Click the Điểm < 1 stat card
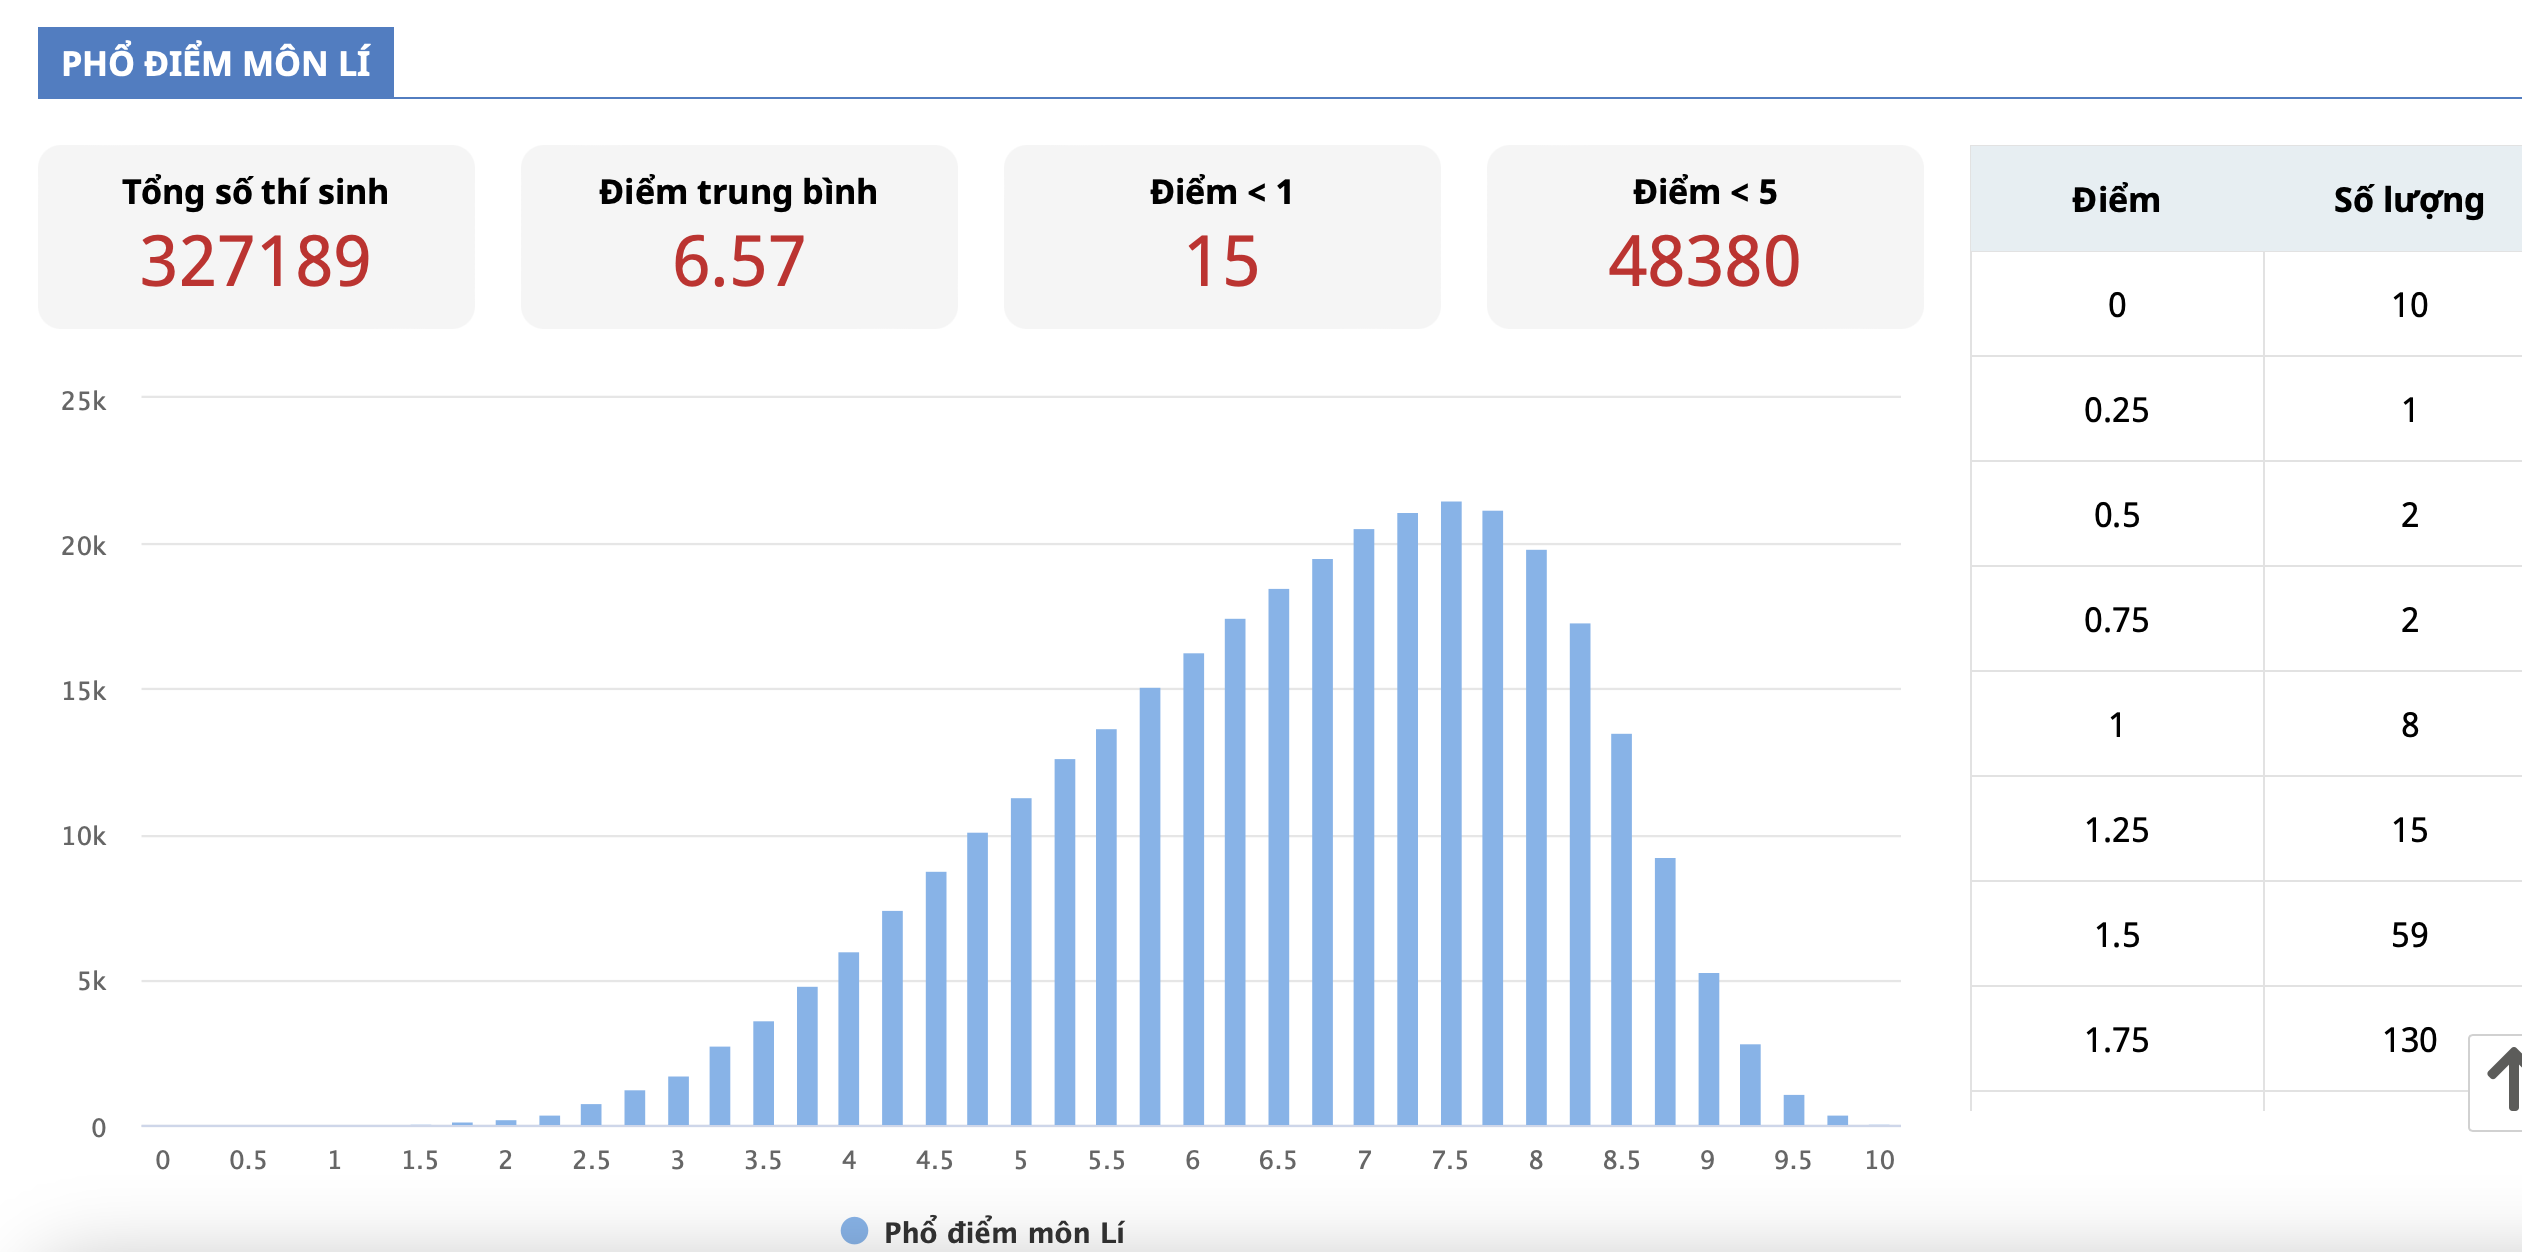Screen dimensions: 2522x1252 1221,237
